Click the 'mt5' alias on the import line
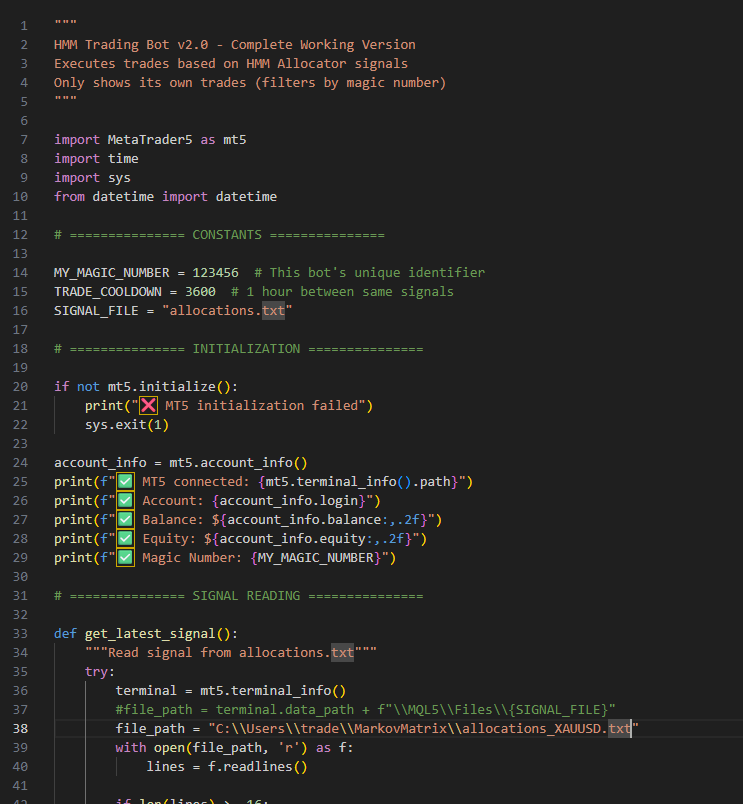This screenshot has width=743, height=804. tap(235, 140)
